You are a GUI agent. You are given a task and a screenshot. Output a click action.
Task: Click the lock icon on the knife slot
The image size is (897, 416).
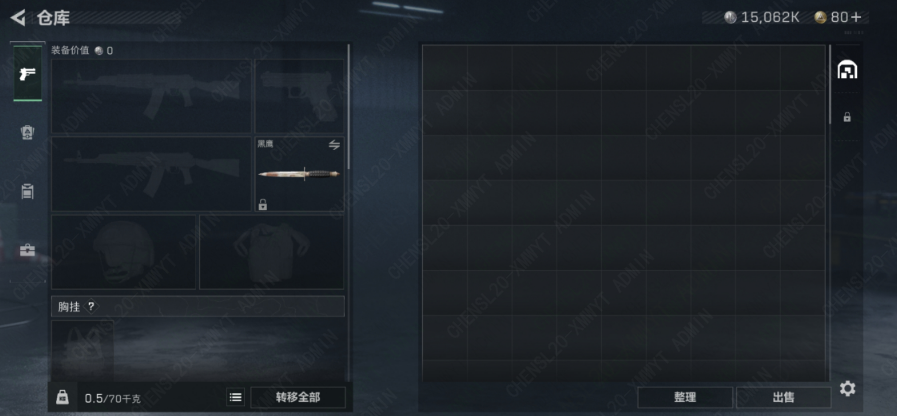[x=263, y=204]
